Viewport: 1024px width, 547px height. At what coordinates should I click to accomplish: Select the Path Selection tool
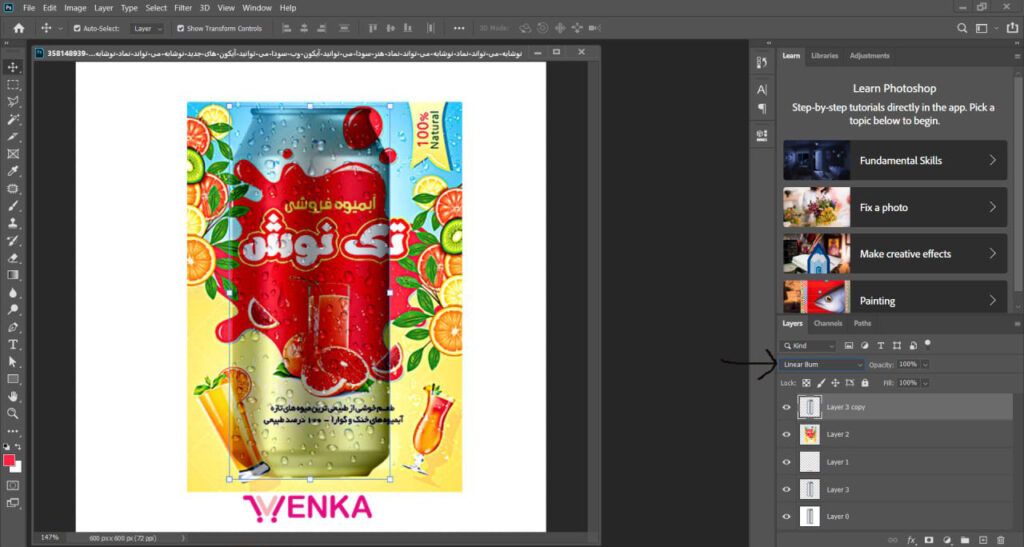pyautogui.click(x=12, y=362)
